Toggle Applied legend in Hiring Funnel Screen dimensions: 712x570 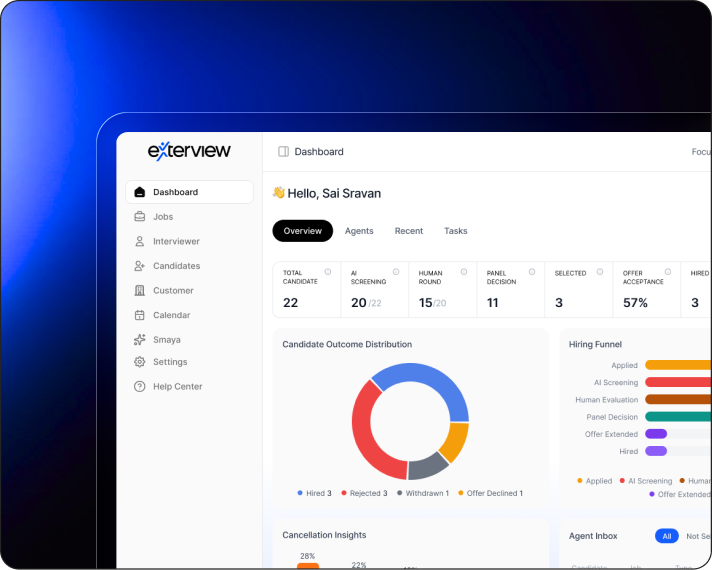point(594,481)
